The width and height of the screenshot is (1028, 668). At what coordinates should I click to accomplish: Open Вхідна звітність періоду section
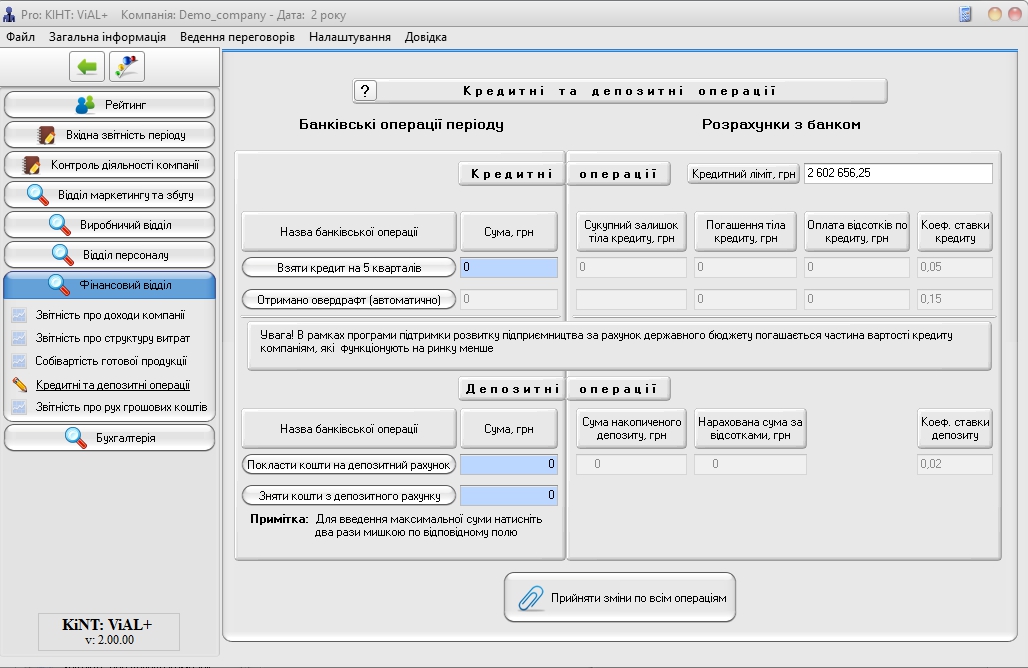tap(110, 135)
